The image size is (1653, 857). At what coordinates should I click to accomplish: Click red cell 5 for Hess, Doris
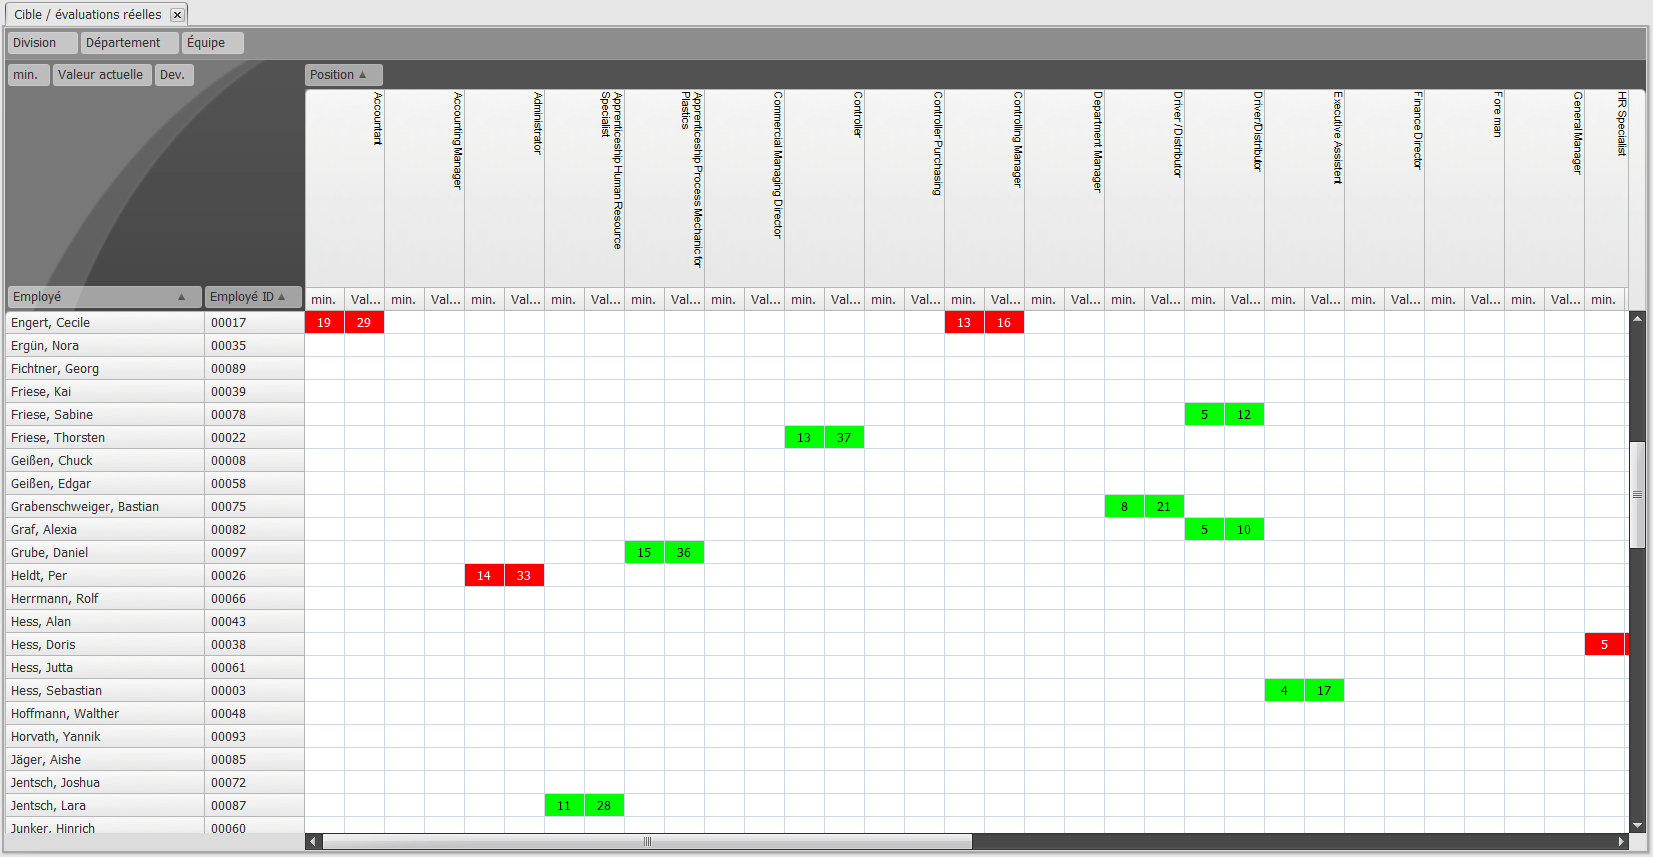1604,645
